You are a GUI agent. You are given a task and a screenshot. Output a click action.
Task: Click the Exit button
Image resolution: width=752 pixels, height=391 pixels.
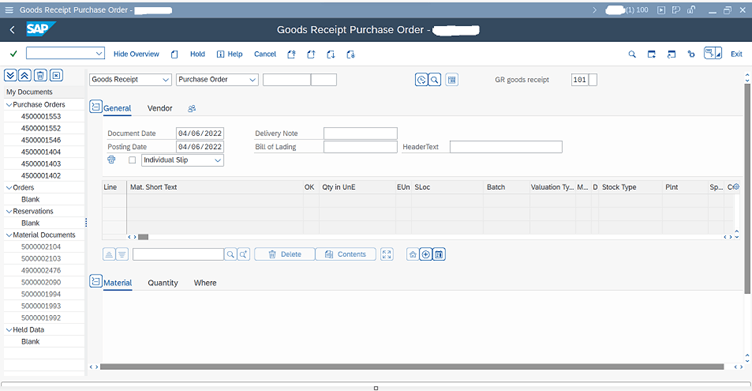point(736,54)
